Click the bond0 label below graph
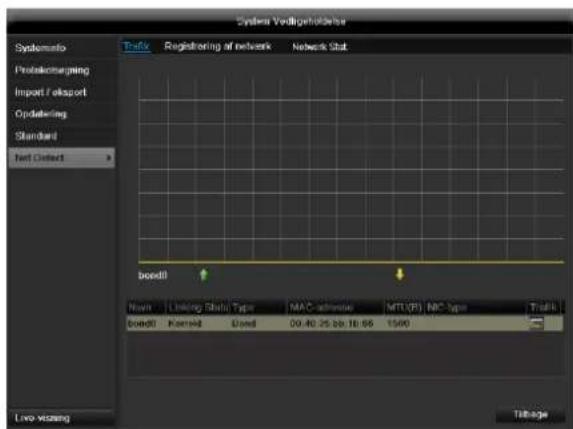The image size is (573, 429). point(153,275)
